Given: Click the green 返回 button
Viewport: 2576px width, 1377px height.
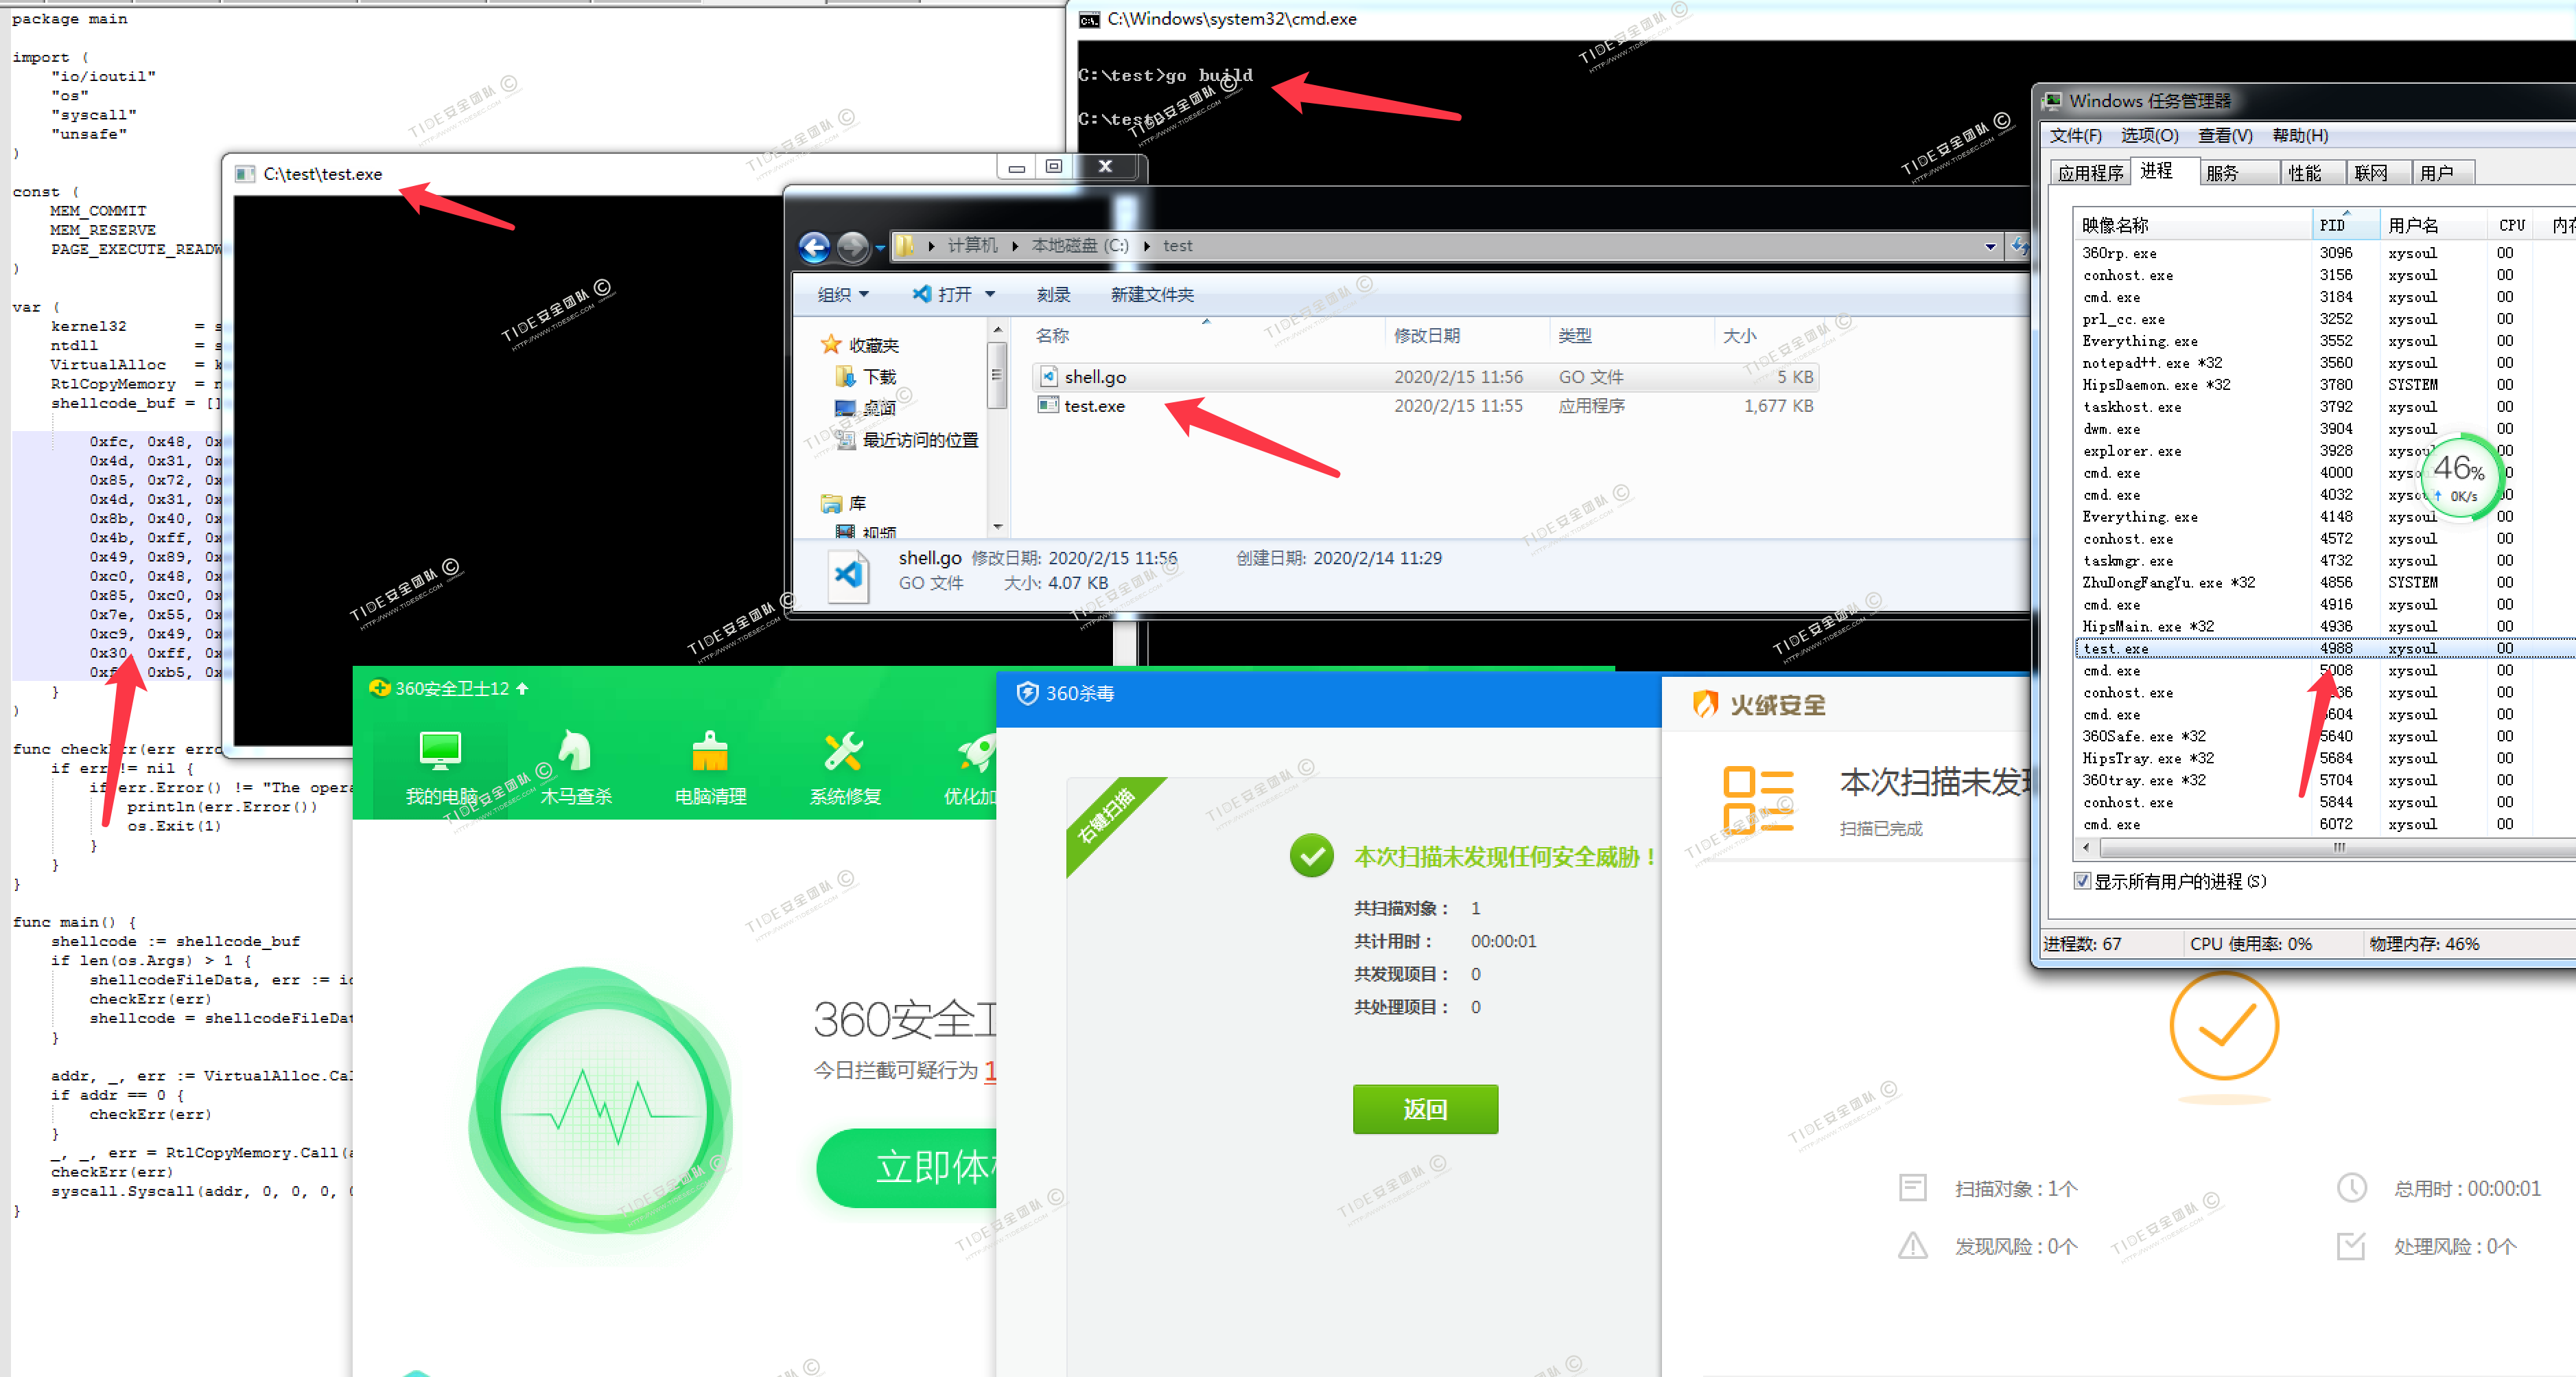Looking at the screenshot, I should [x=1425, y=1109].
